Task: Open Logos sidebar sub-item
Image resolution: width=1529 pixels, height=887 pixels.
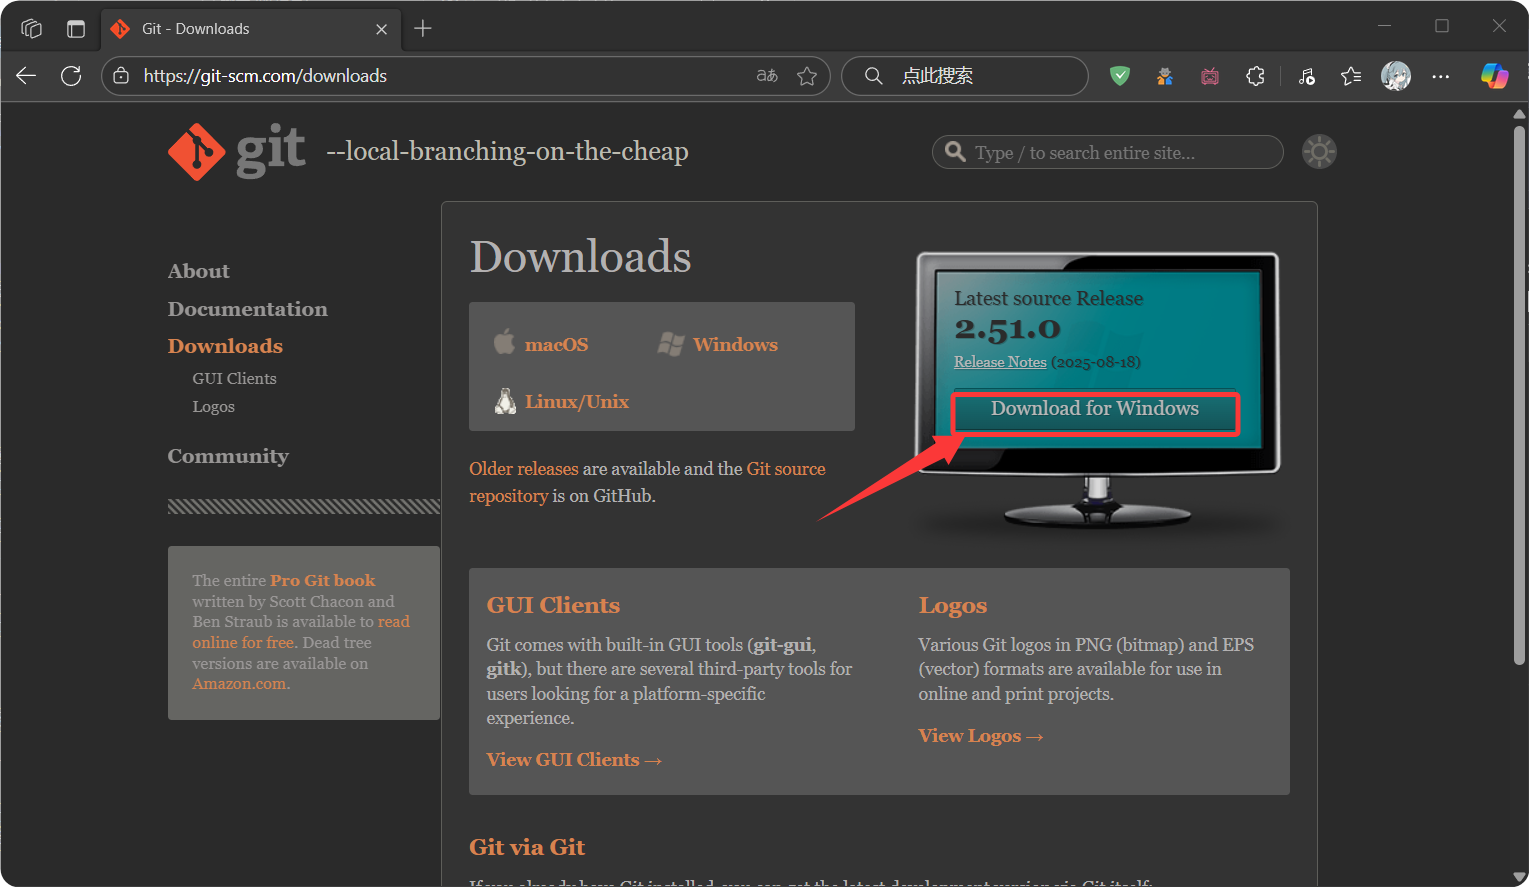Action: 213,407
